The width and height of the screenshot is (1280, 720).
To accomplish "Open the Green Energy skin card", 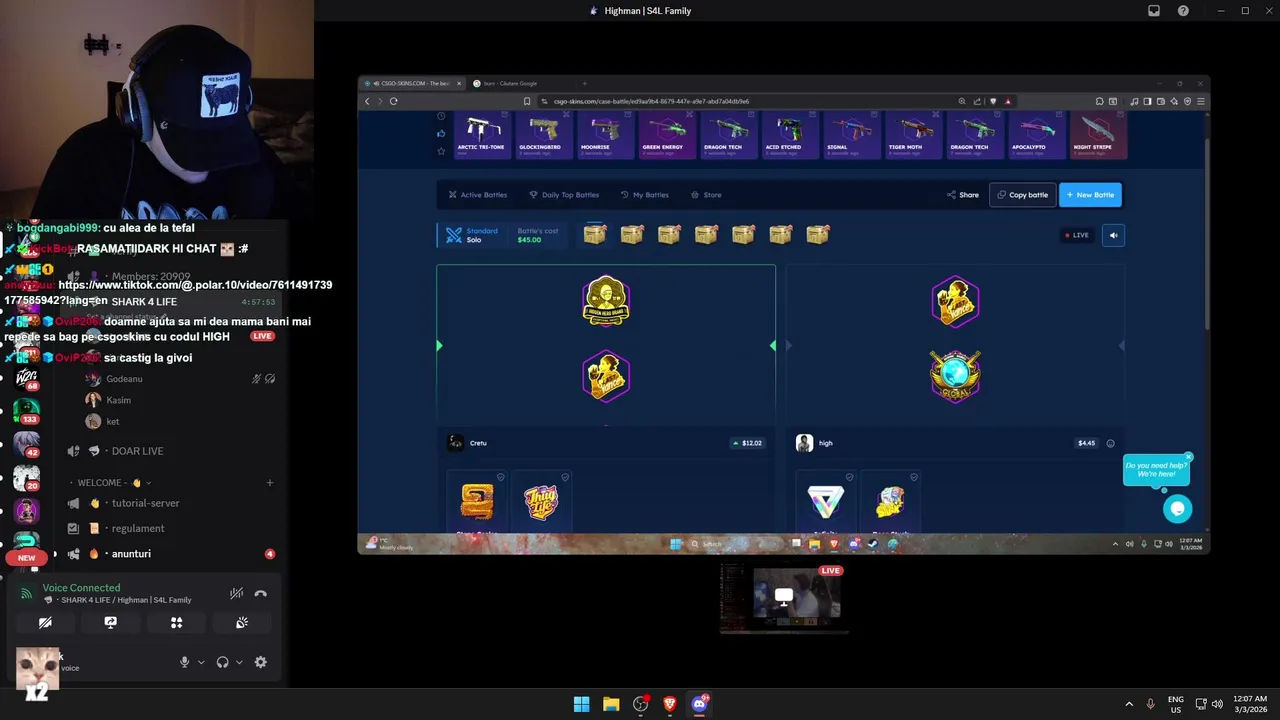I will point(666,135).
